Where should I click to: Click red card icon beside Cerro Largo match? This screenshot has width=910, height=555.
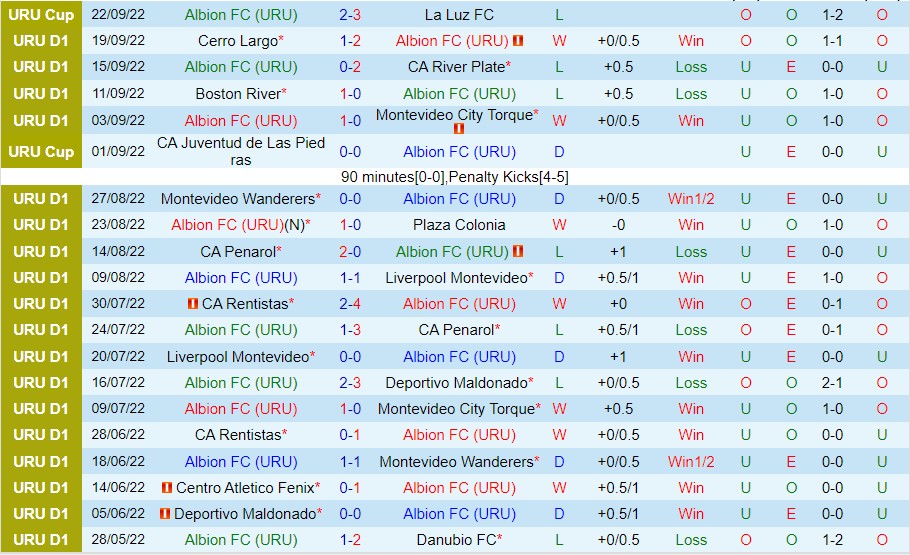pyautogui.click(x=518, y=41)
